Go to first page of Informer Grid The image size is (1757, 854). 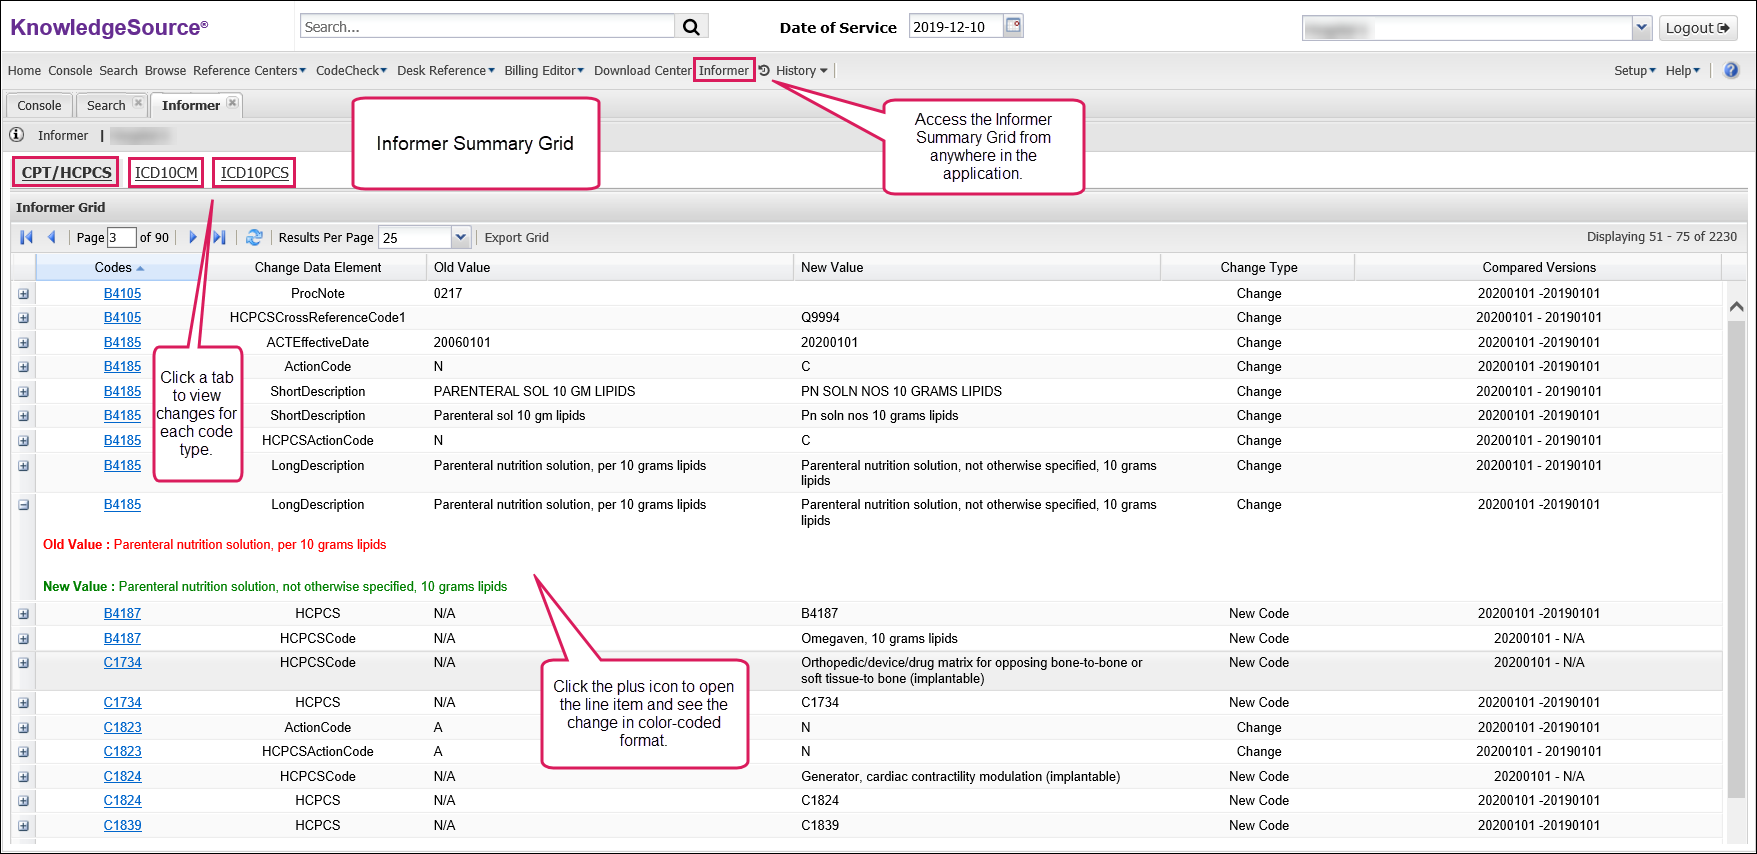(26, 237)
